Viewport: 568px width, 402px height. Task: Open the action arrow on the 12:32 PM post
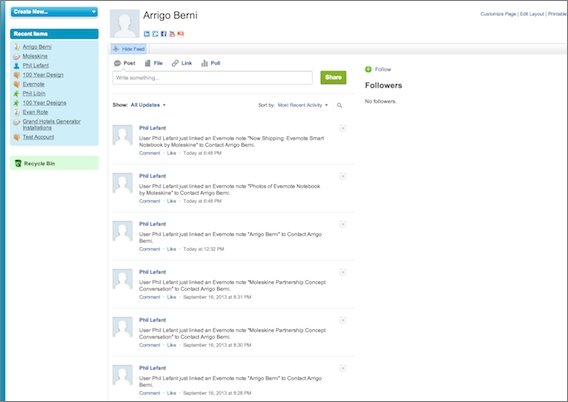tap(343, 225)
